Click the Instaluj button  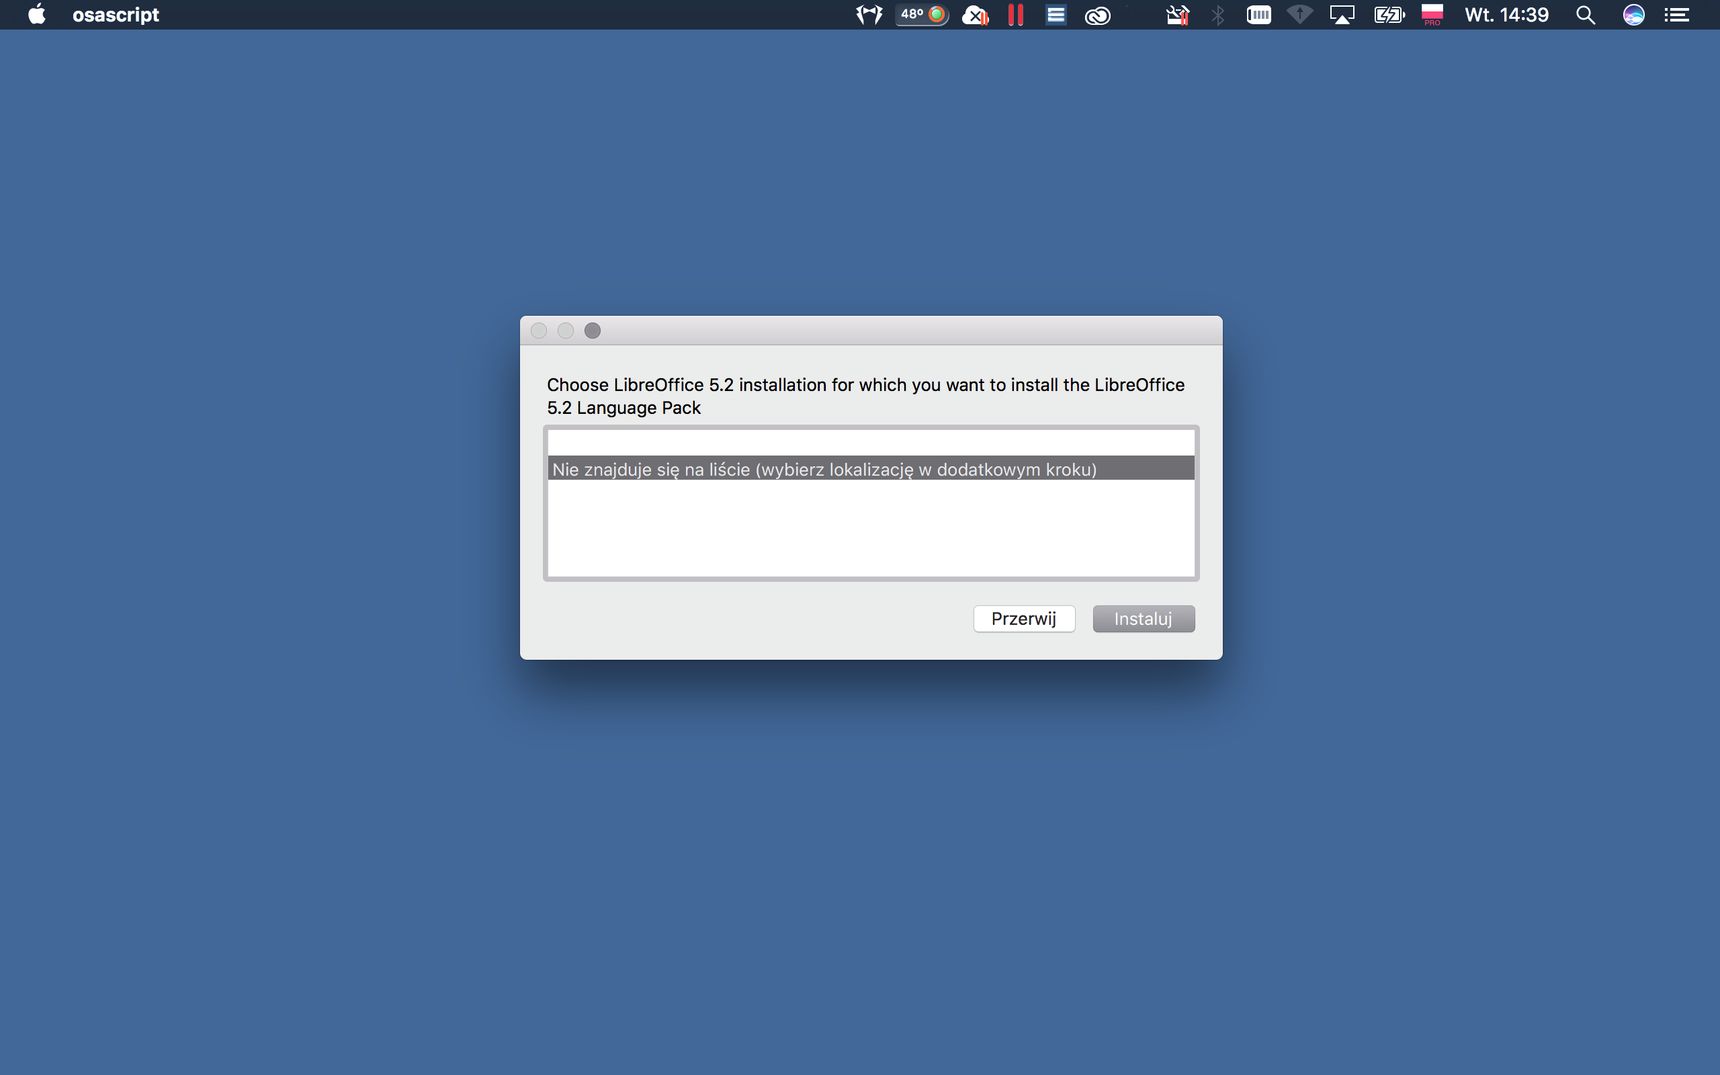pyautogui.click(x=1143, y=619)
